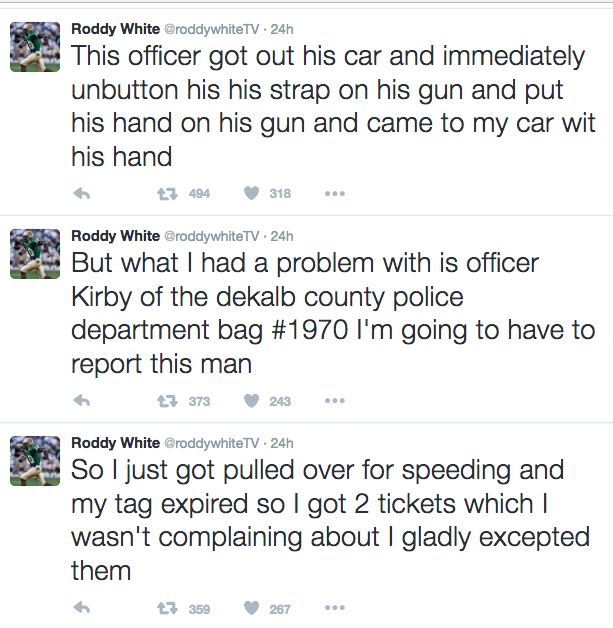Open the 24h timestamp on the first tweet

click(x=282, y=30)
